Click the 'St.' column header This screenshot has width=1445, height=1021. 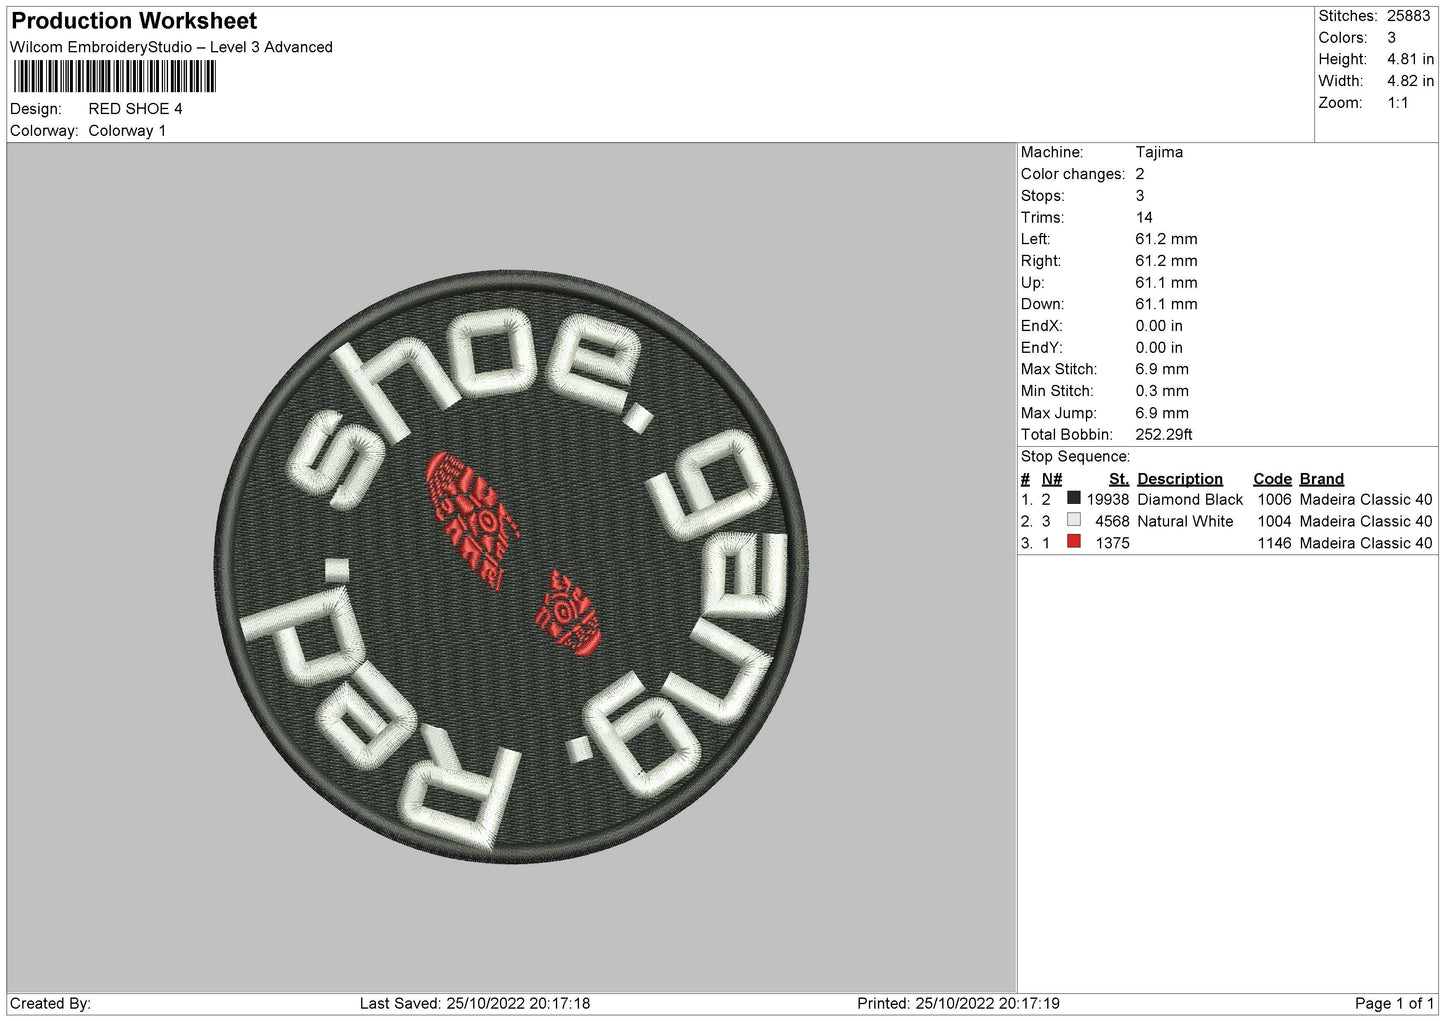[x=1119, y=479]
